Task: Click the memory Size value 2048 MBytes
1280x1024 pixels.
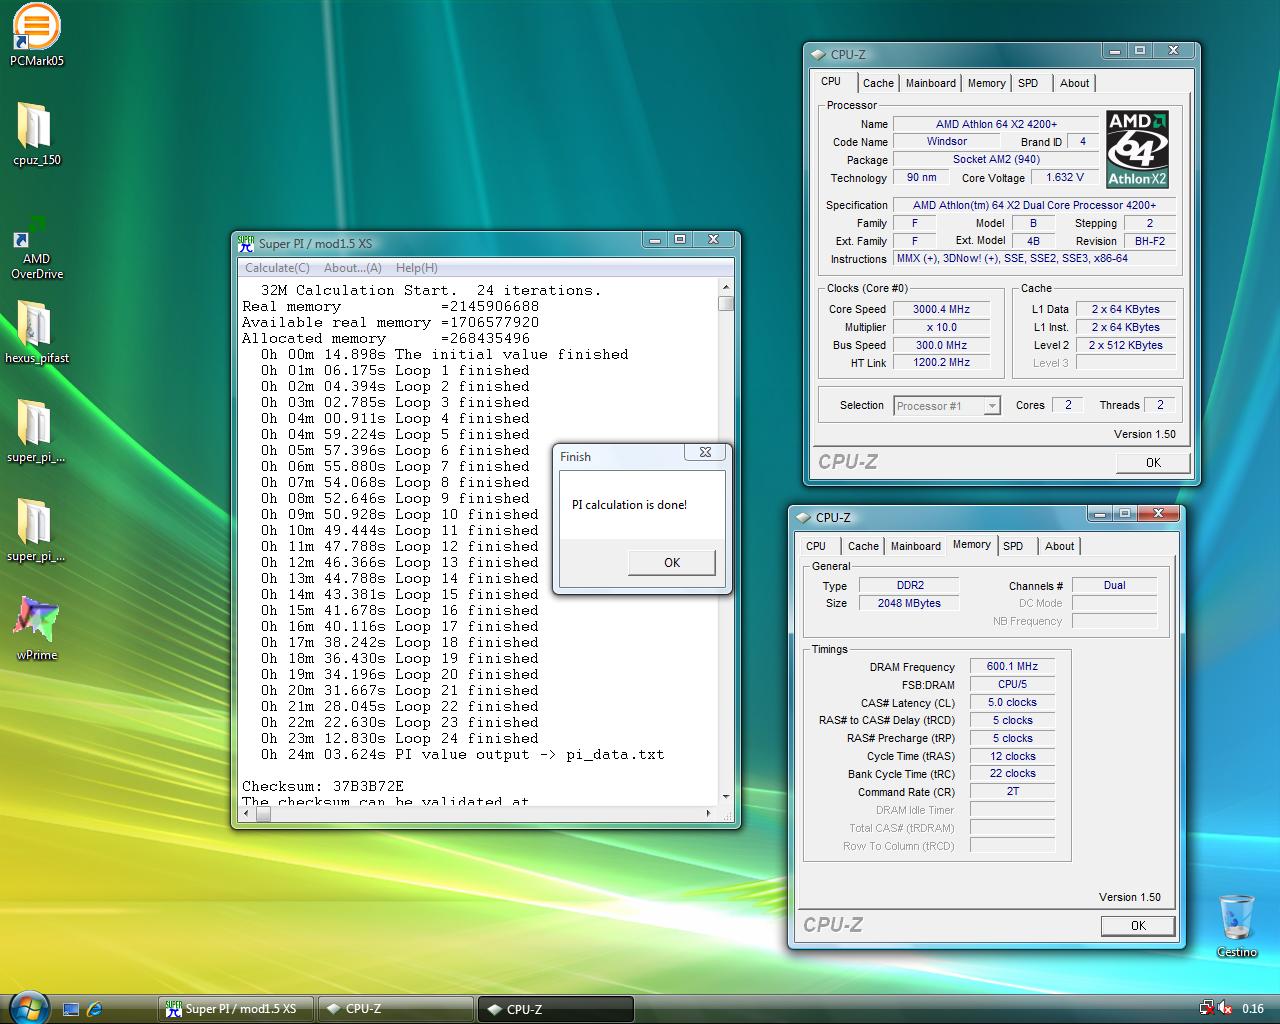Action: [x=908, y=603]
